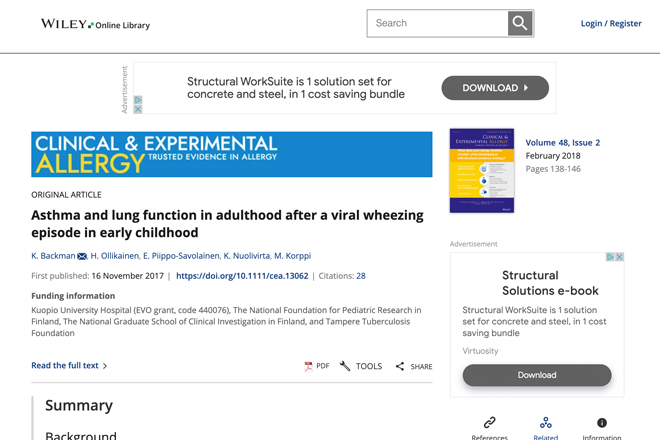
Task: Open the Related articles icon
Action: [546, 422]
